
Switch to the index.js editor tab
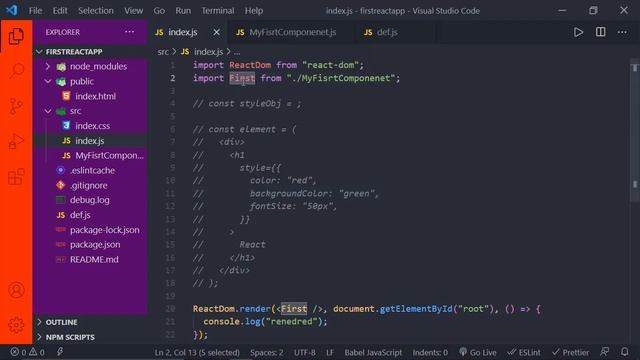188,32
